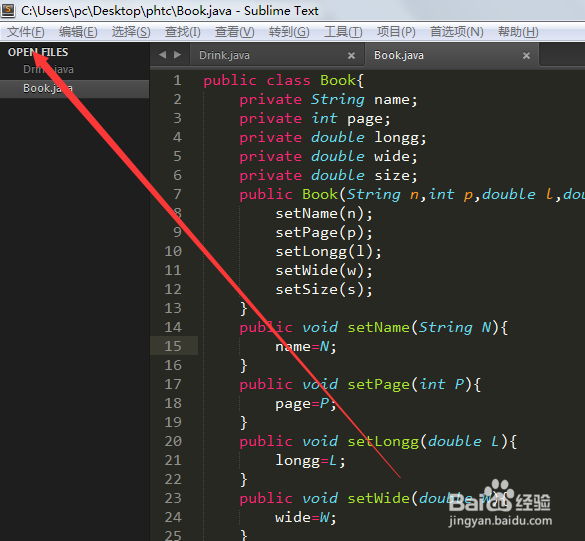Click the 'setPage(int P){' method declaration
Viewport: 585px width, 541px height.
click(x=414, y=385)
